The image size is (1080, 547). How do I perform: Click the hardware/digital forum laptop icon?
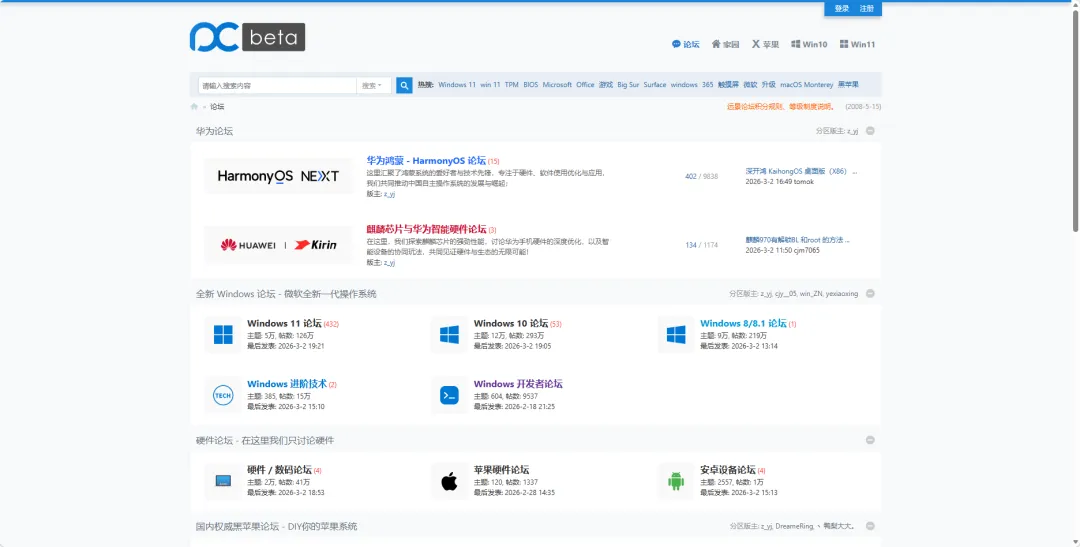click(x=223, y=481)
